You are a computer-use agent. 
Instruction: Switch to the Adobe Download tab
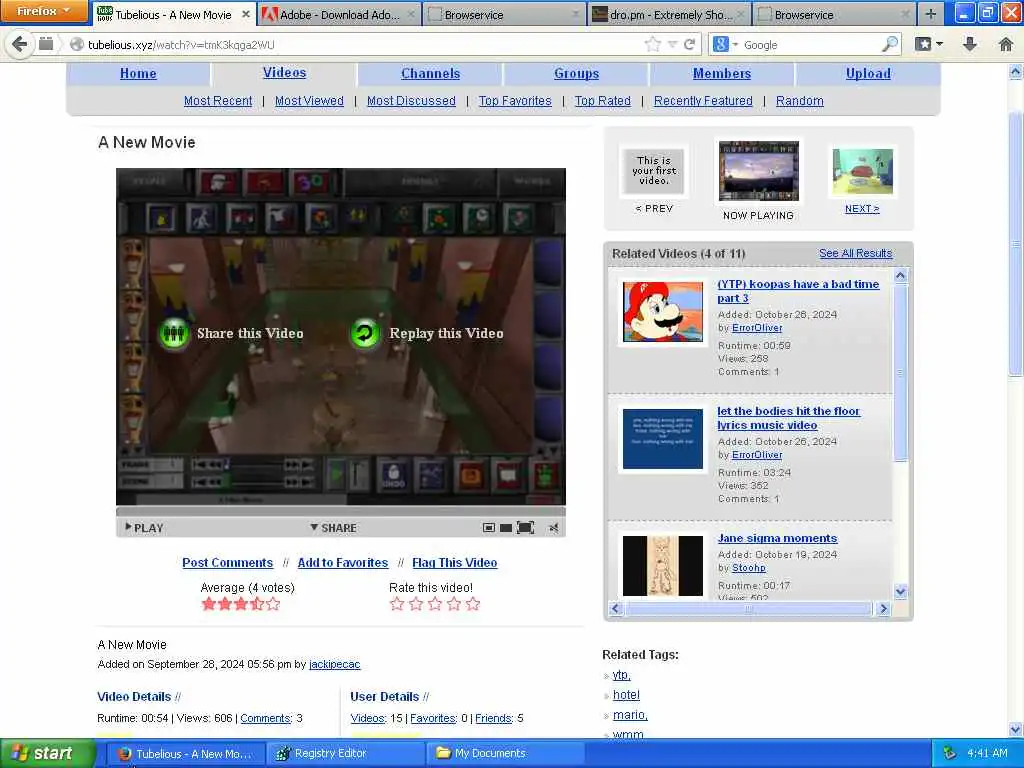click(340, 14)
